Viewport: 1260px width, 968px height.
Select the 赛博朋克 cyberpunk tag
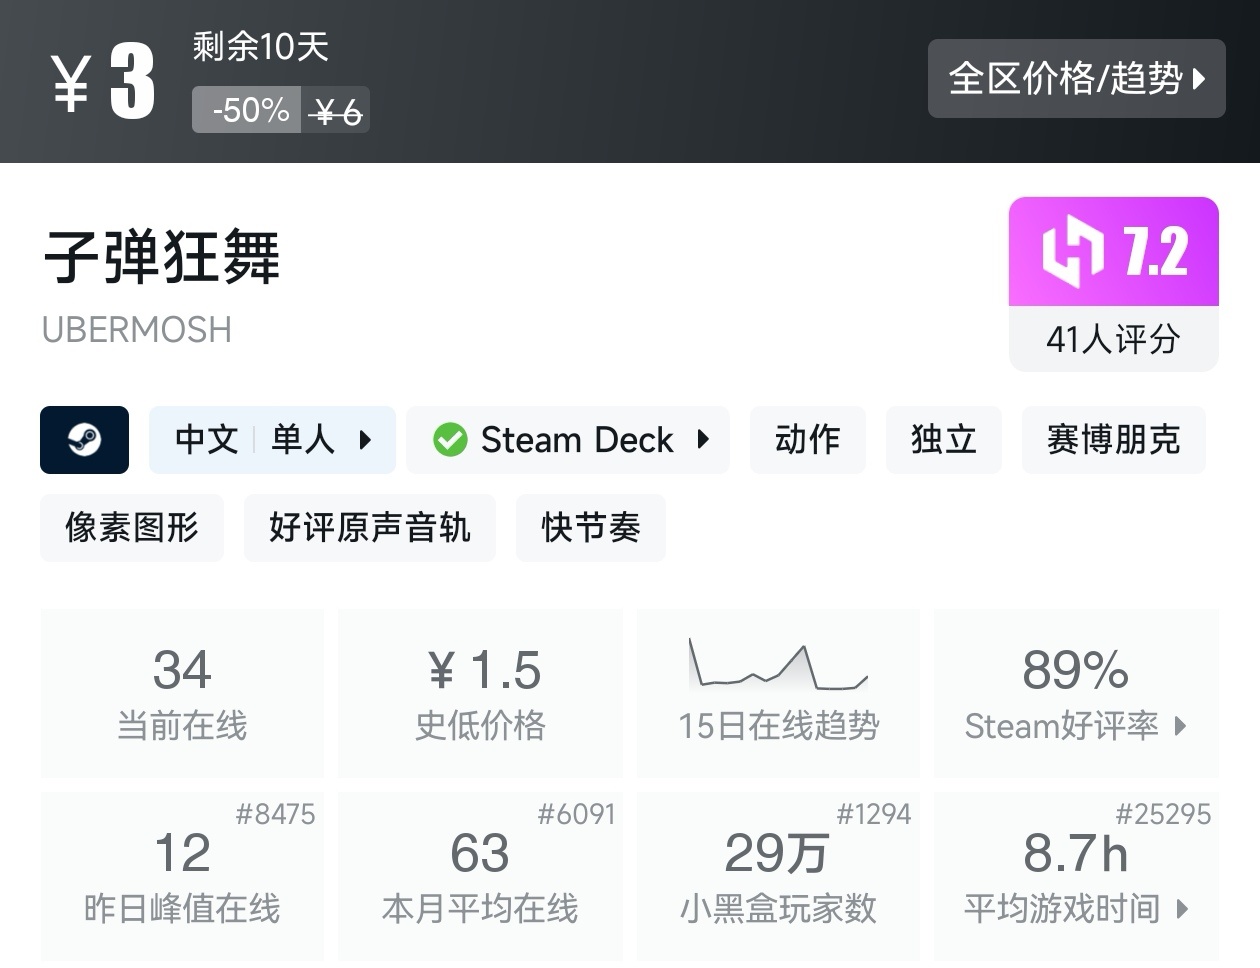pyautogui.click(x=1113, y=440)
